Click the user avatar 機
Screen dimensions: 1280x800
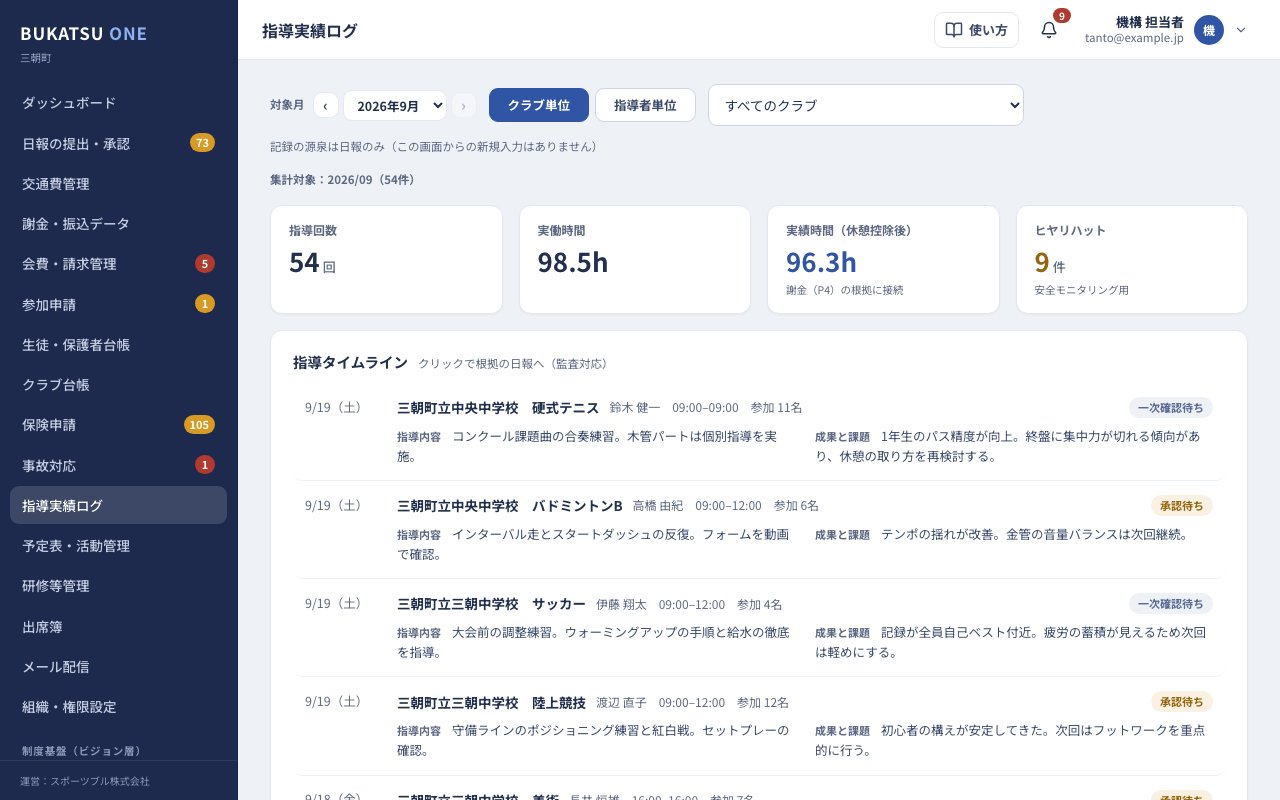[1209, 30]
